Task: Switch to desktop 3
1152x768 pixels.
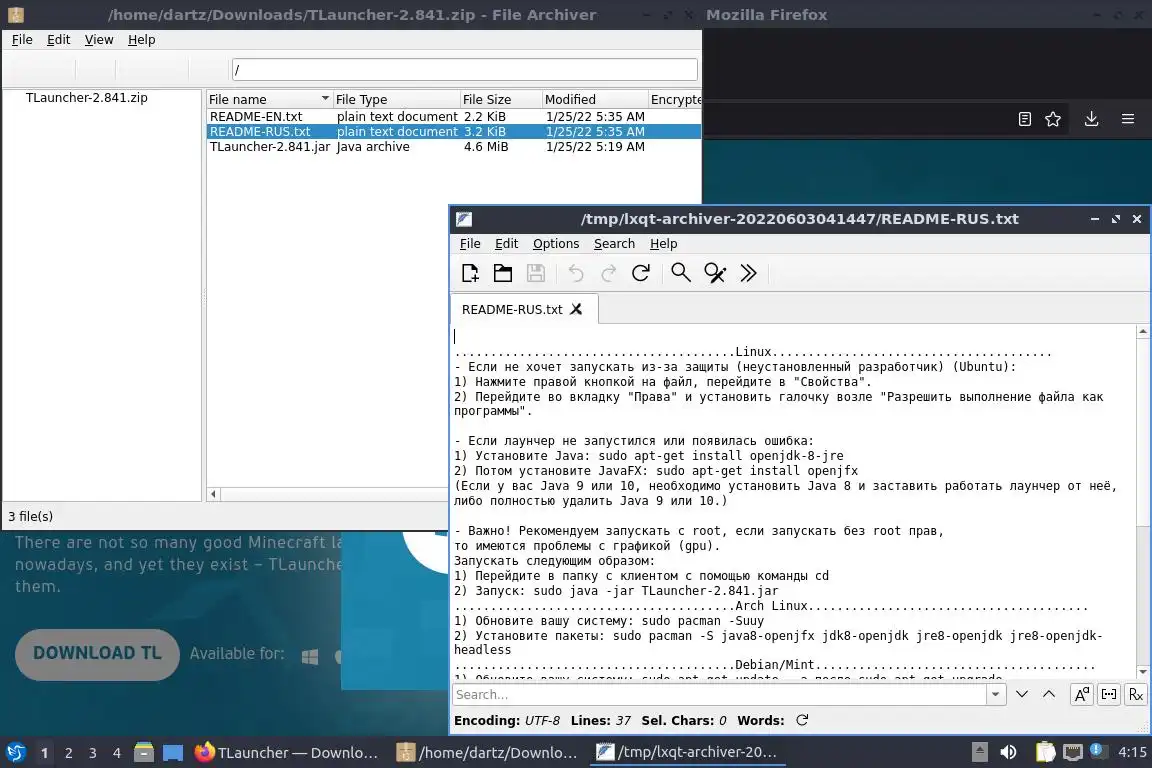Action: pos(93,753)
